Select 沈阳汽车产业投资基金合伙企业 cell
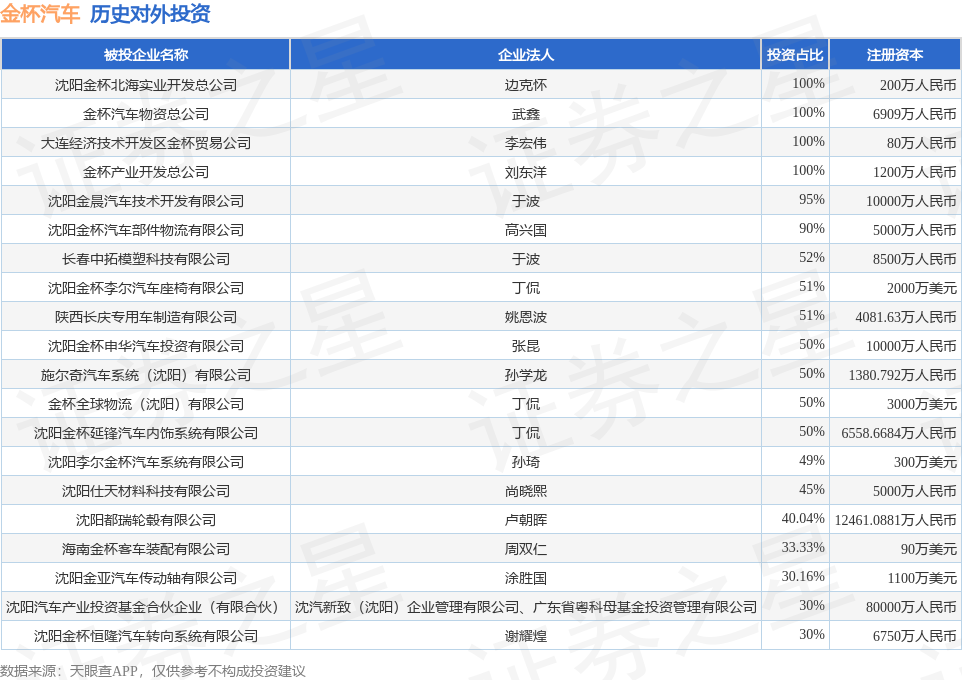Viewport: 962px width, 680px height. [145, 607]
